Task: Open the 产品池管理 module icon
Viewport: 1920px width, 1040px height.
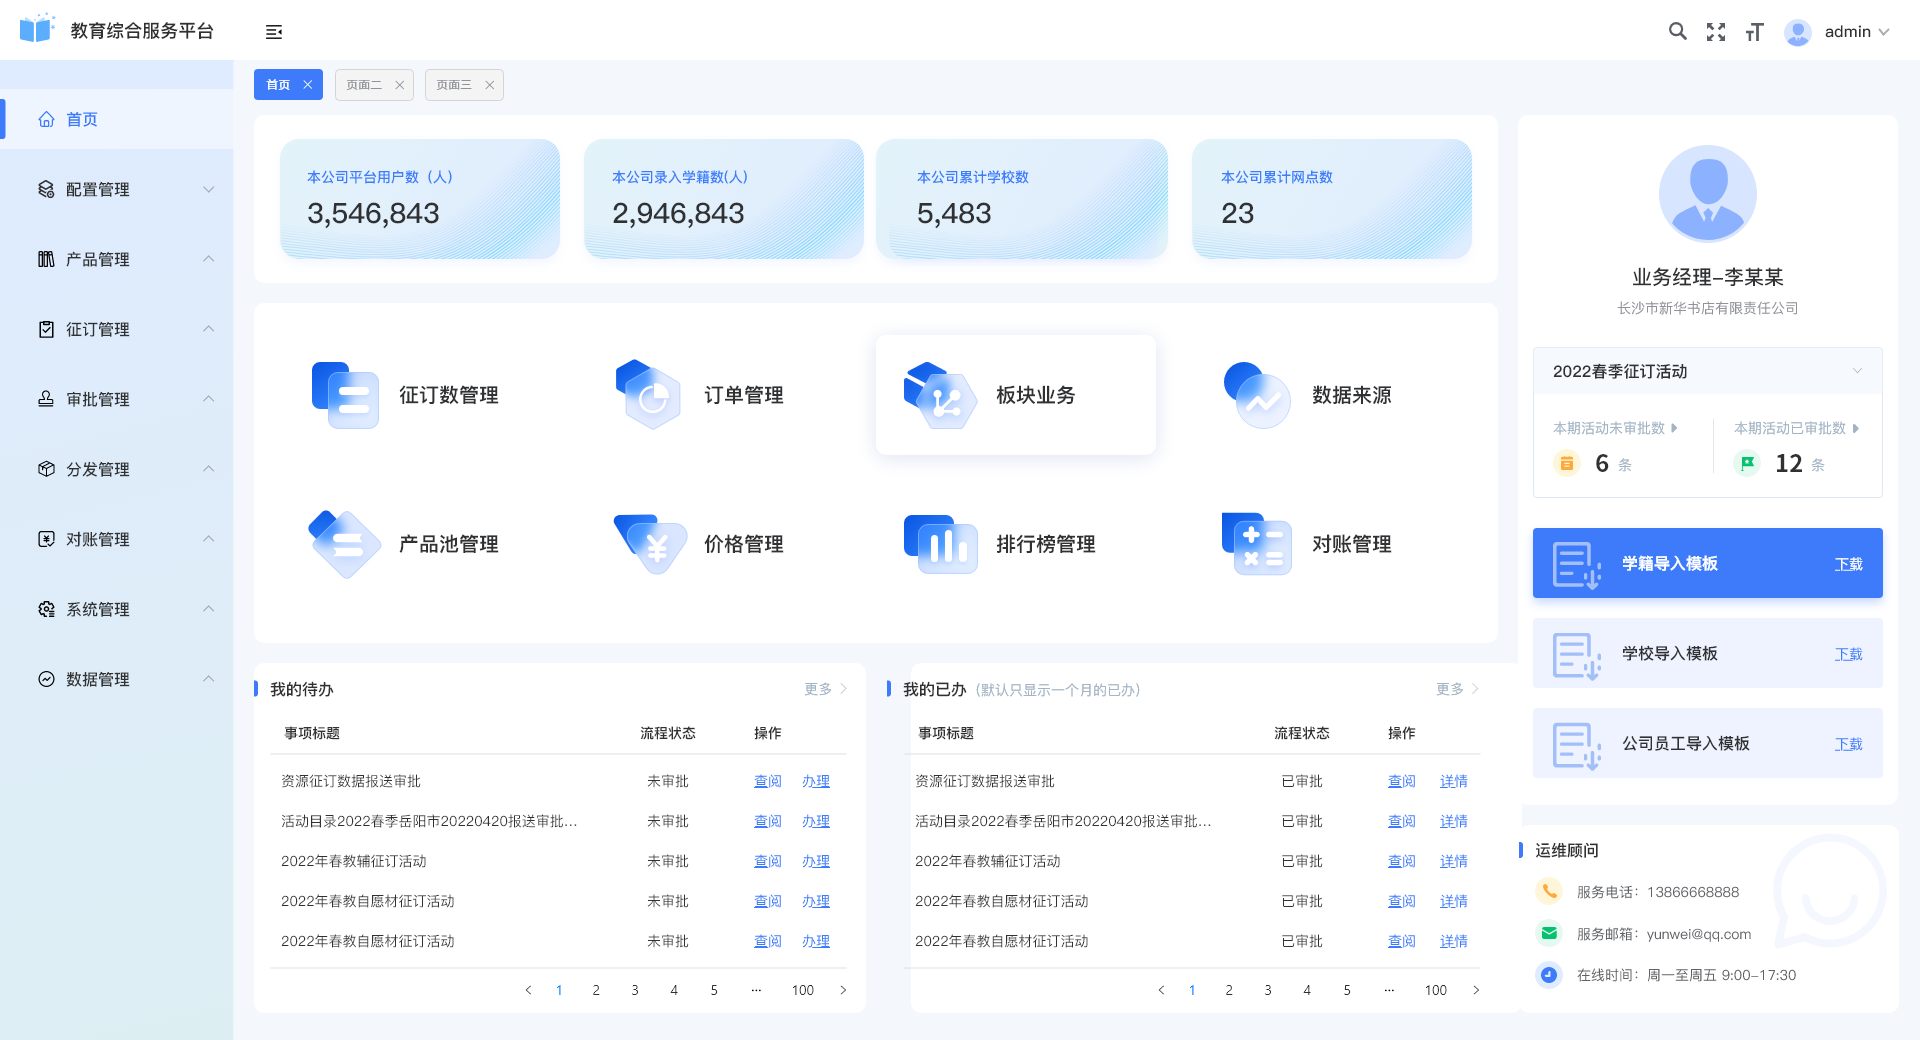Action: pos(345,544)
